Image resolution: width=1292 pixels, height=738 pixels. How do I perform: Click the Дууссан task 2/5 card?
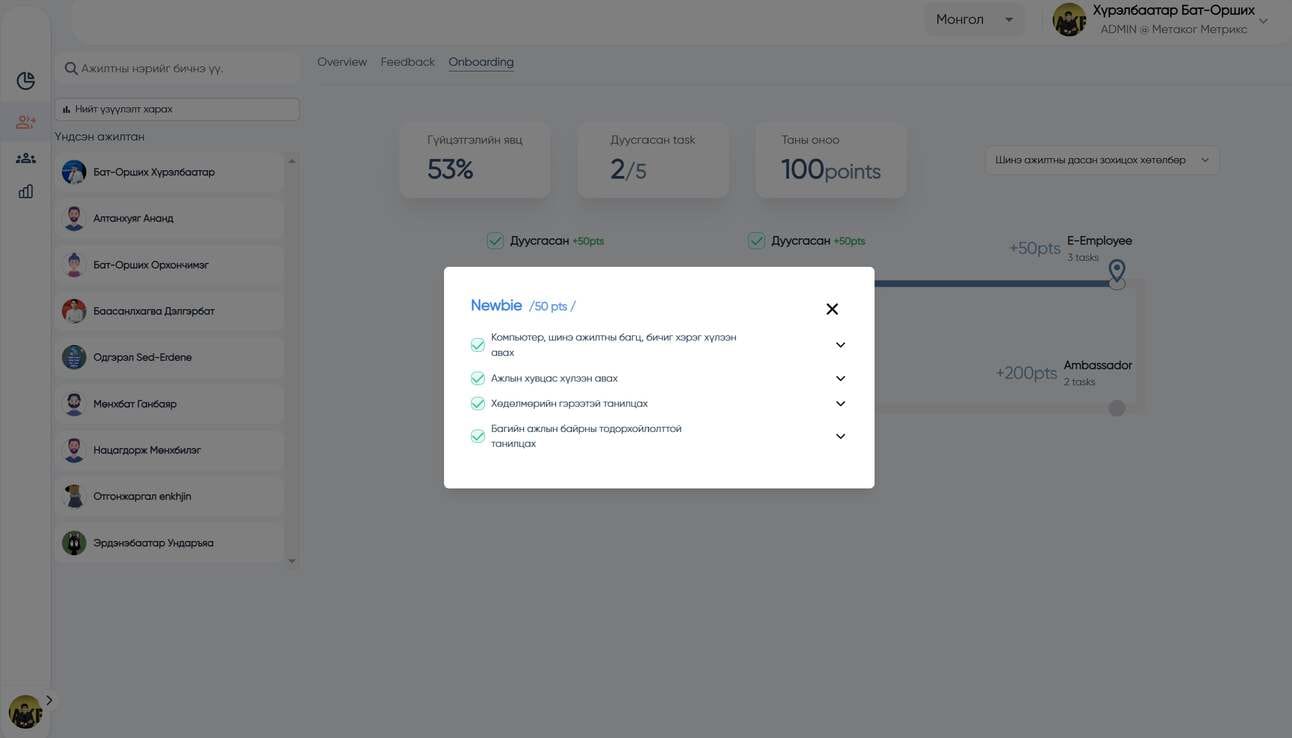pos(653,160)
